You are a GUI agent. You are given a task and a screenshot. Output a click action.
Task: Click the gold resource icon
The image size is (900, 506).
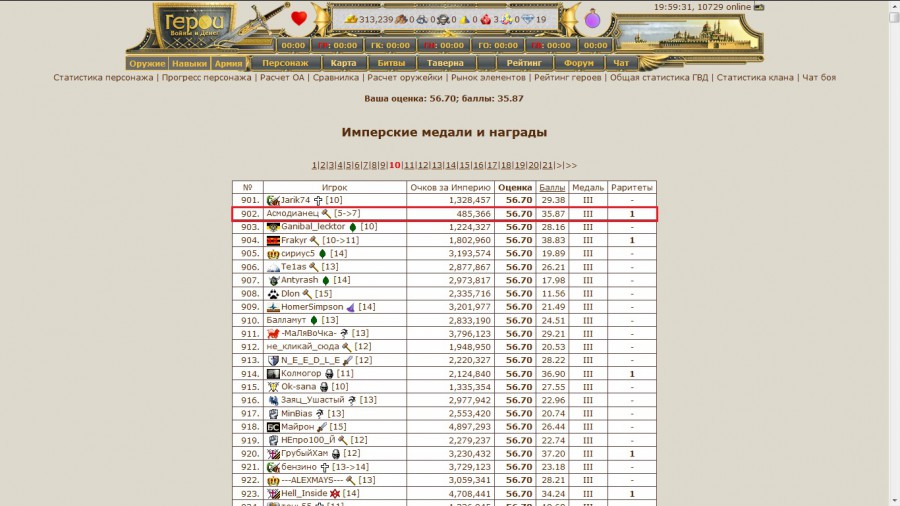pos(351,20)
